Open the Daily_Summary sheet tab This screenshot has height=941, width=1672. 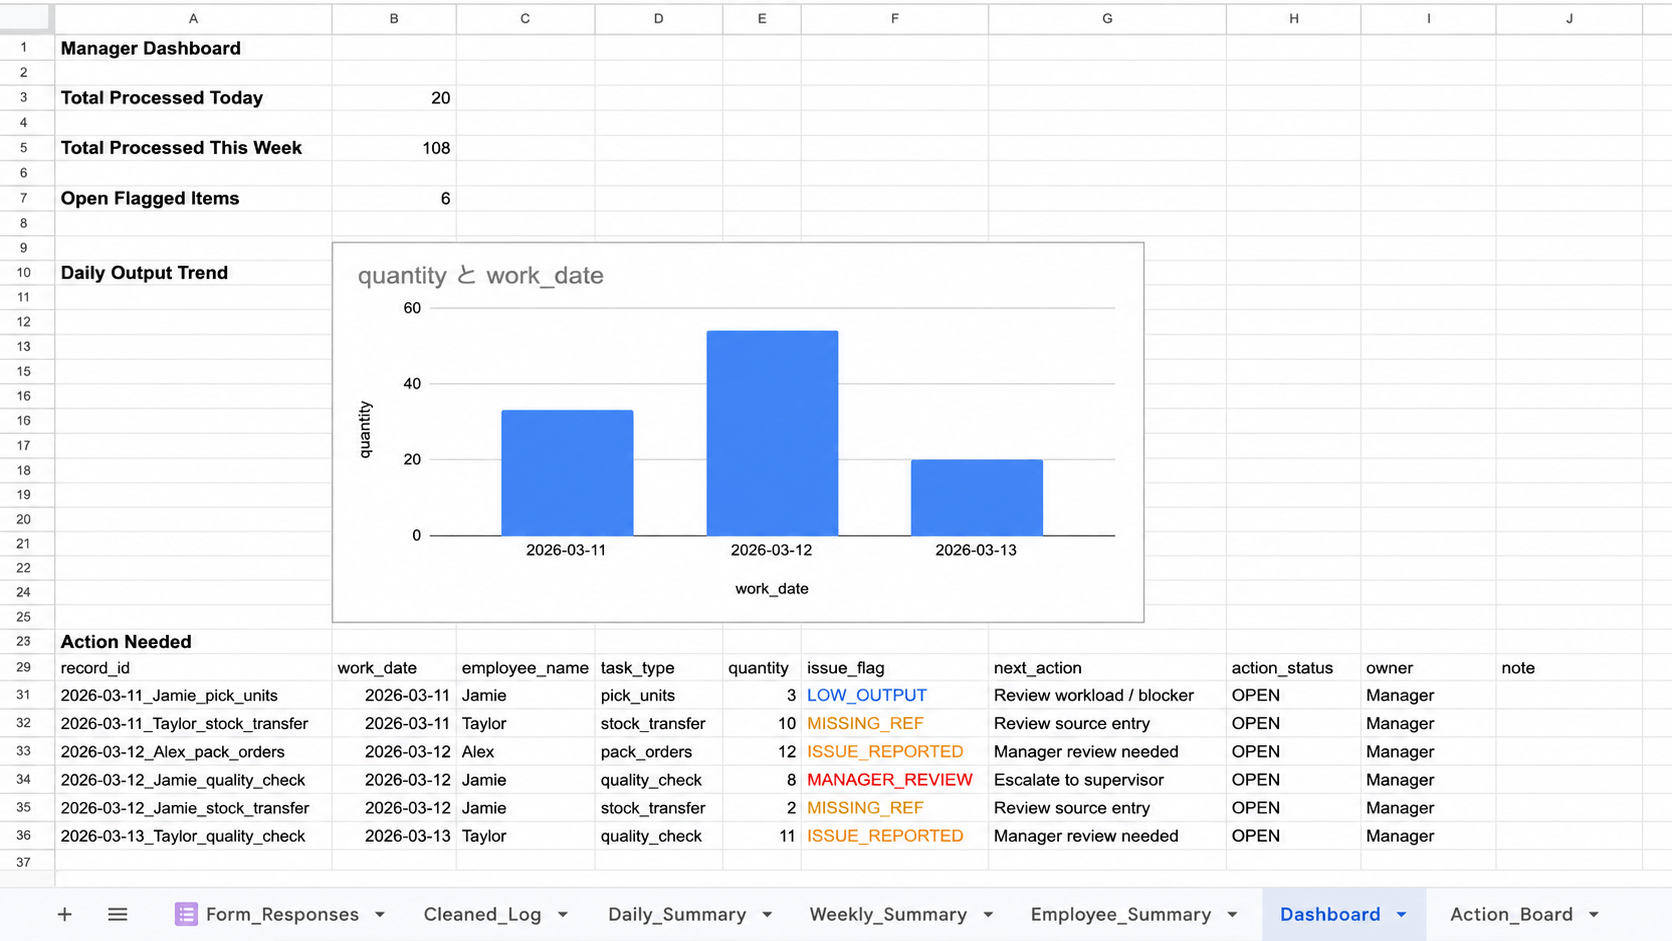point(677,914)
